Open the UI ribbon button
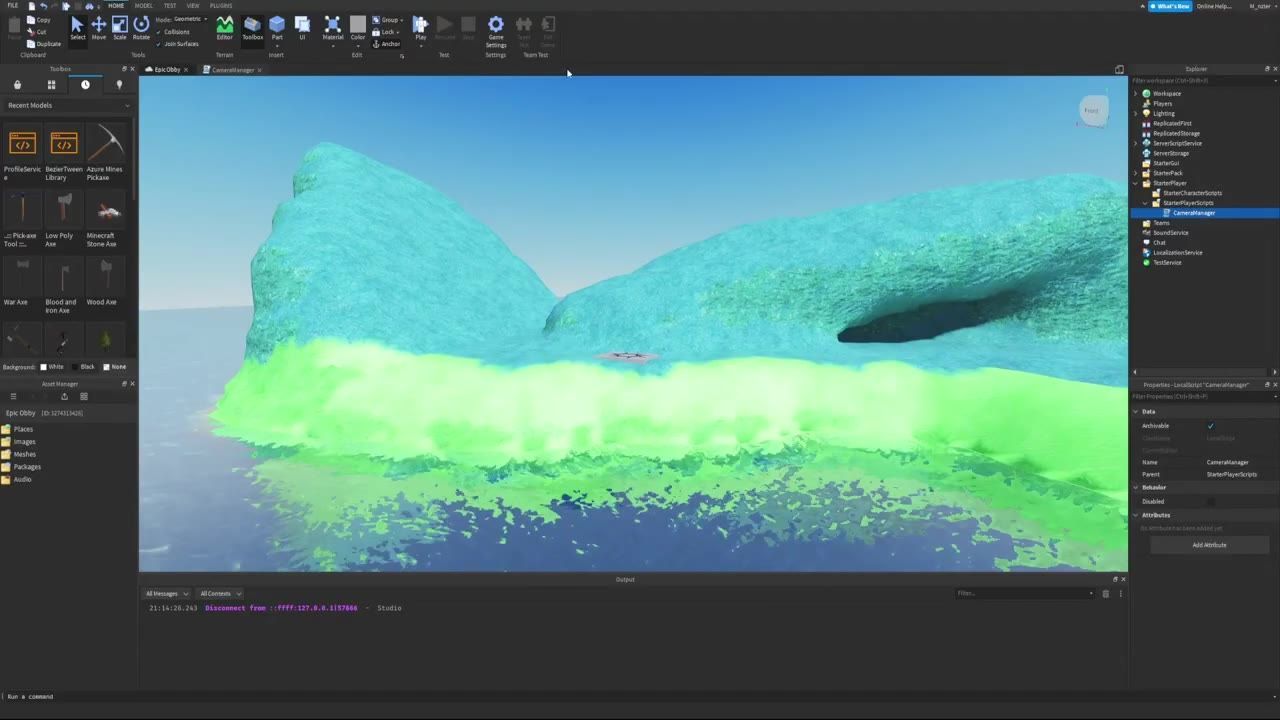 302,28
